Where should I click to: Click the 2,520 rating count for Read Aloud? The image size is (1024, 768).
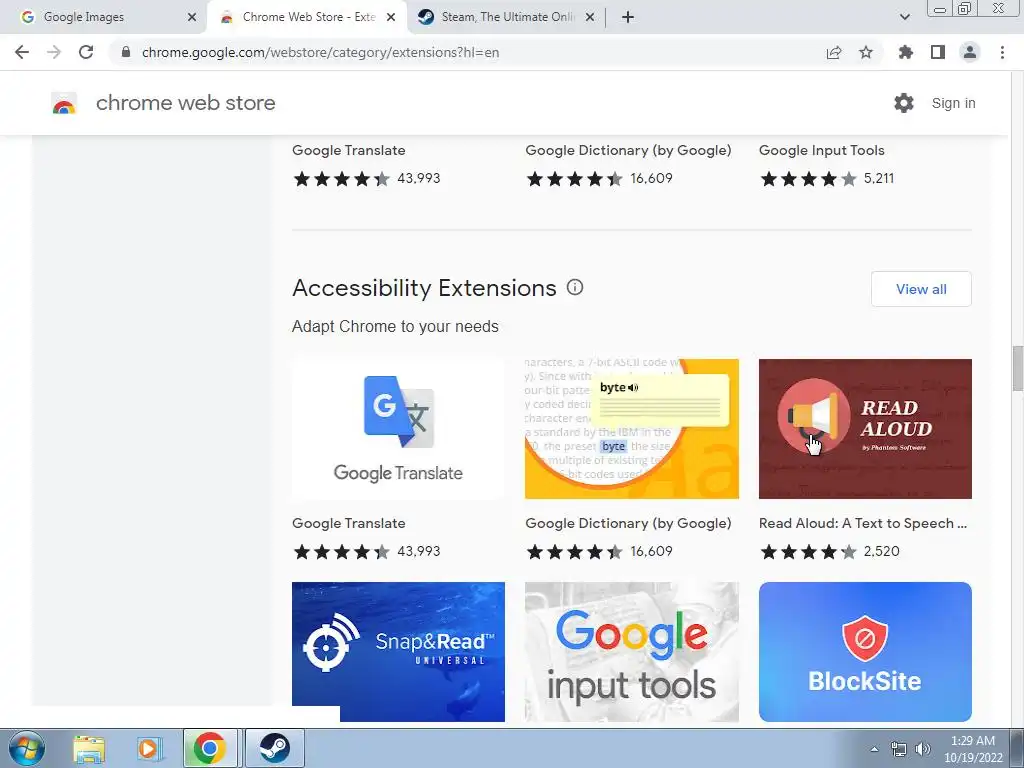tap(882, 551)
